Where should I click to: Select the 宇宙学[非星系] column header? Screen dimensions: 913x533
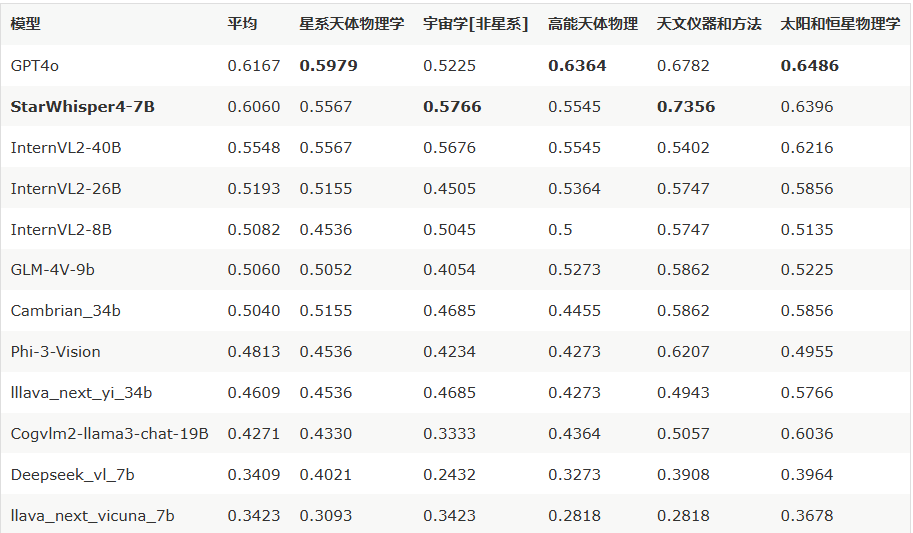tap(476, 24)
